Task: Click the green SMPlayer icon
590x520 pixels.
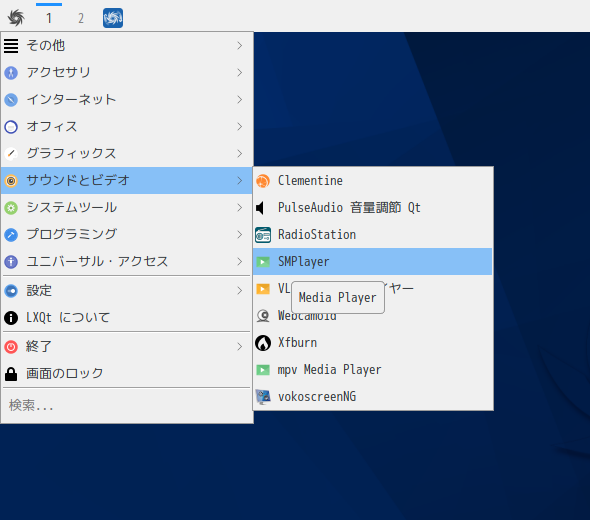Action: coord(263,262)
